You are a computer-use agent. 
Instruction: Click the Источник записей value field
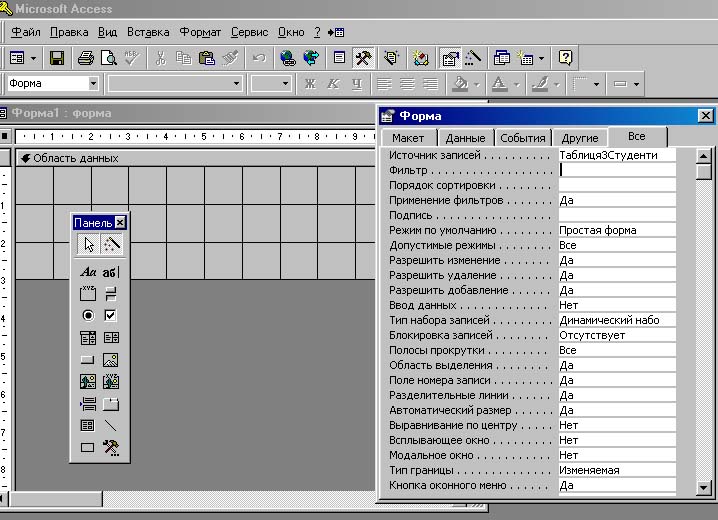point(617,155)
